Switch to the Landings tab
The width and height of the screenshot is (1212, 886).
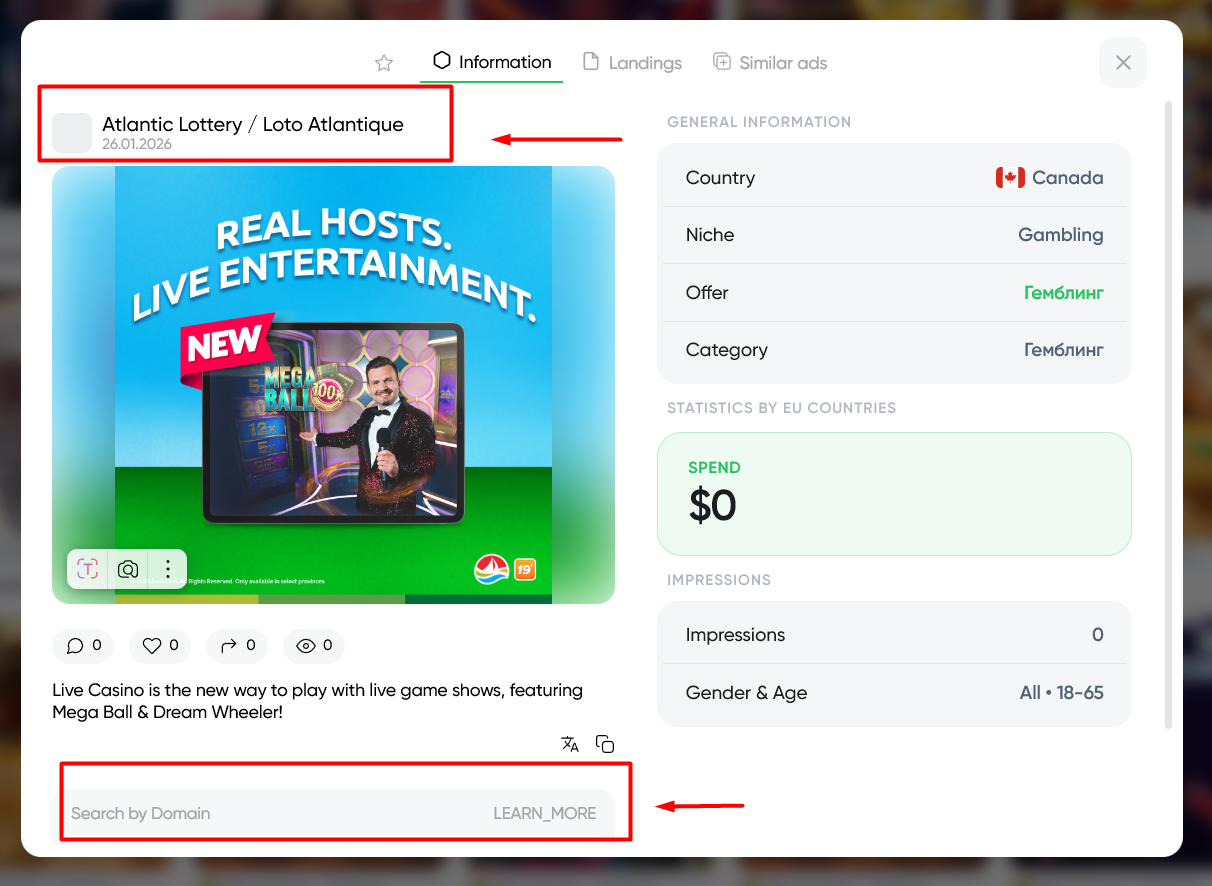[632, 63]
